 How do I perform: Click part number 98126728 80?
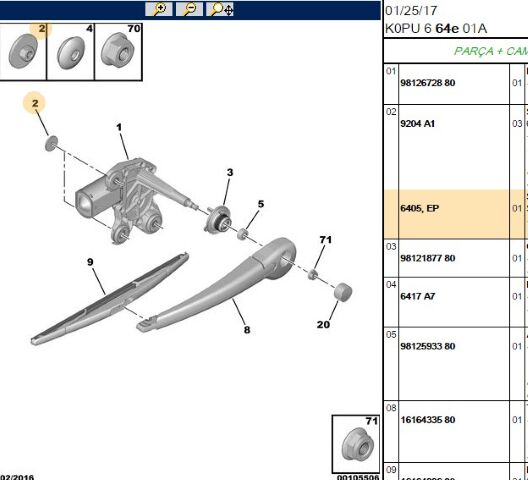pos(428,83)
